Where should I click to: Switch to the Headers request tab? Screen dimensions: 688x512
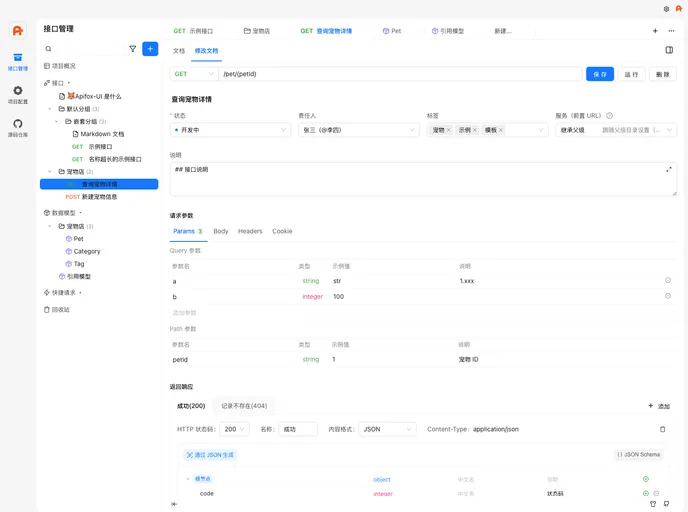click(250, 231)
